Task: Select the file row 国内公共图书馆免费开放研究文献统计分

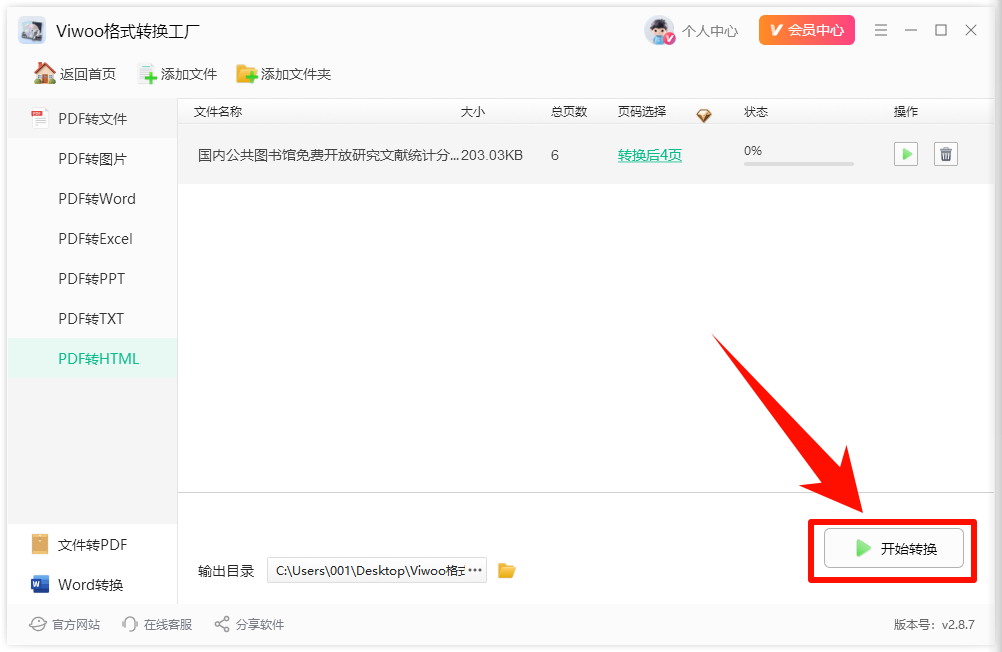Action: 585,154
